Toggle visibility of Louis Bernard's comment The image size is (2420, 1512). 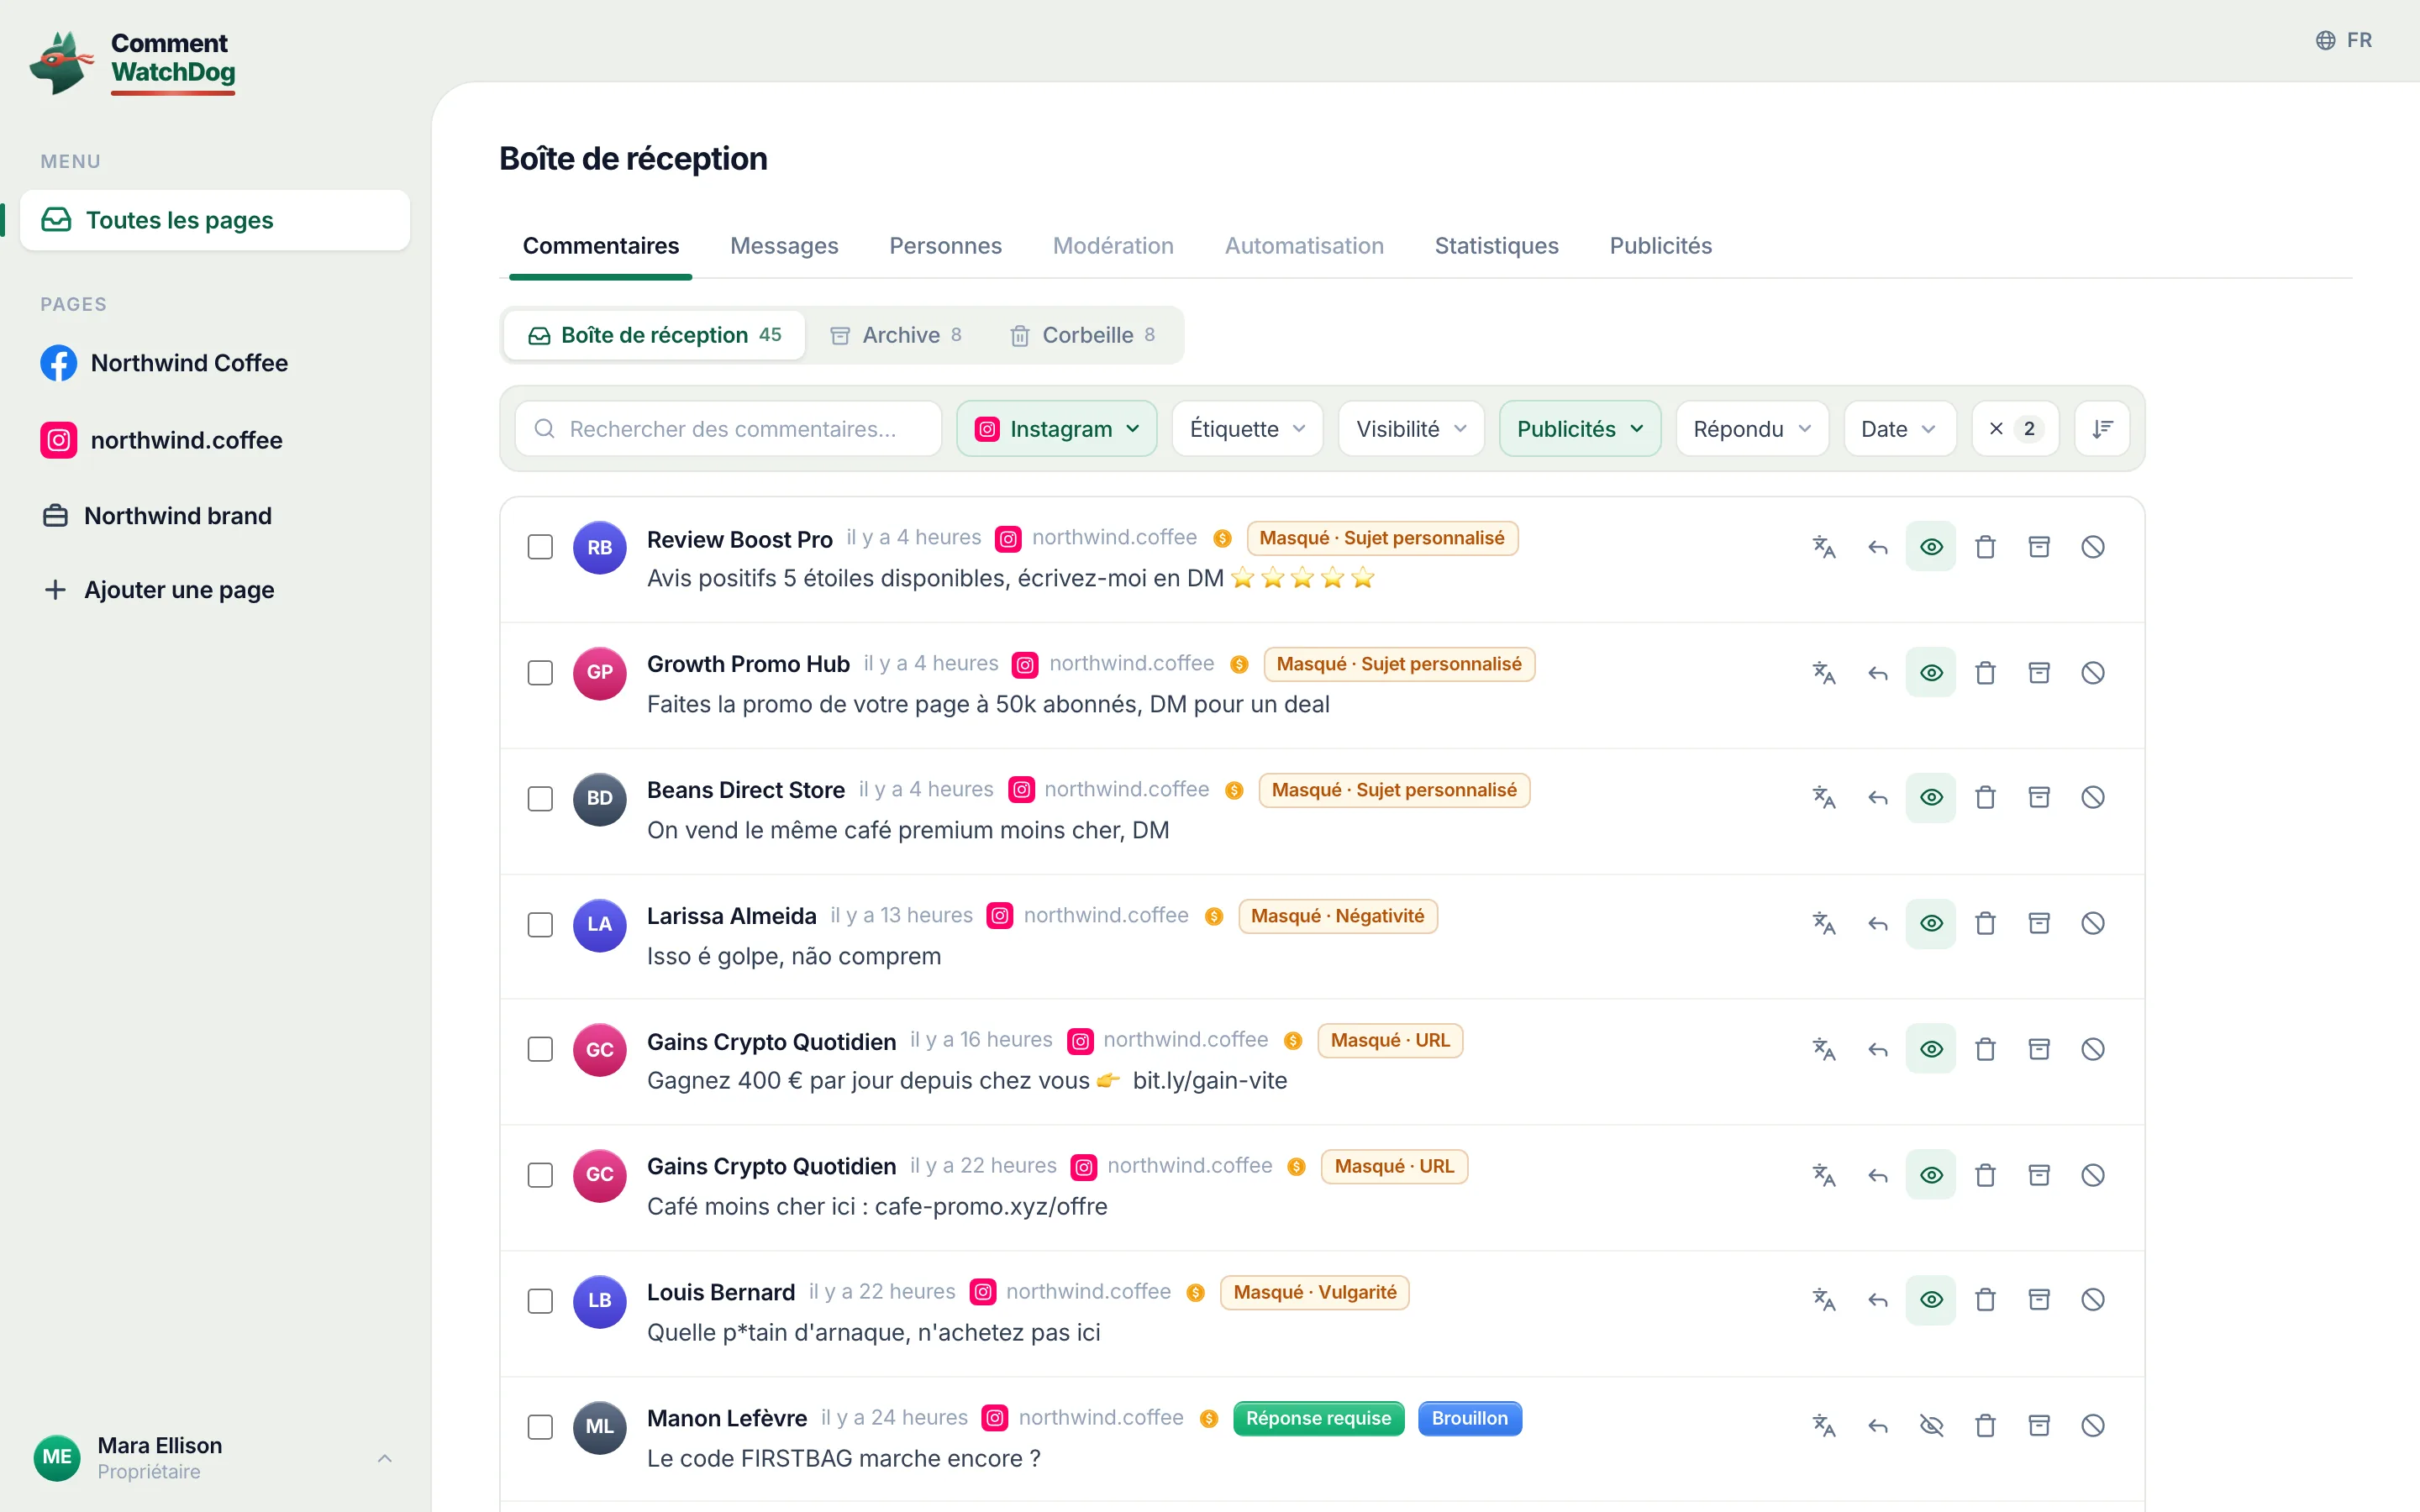[x=1931, y=1300]
